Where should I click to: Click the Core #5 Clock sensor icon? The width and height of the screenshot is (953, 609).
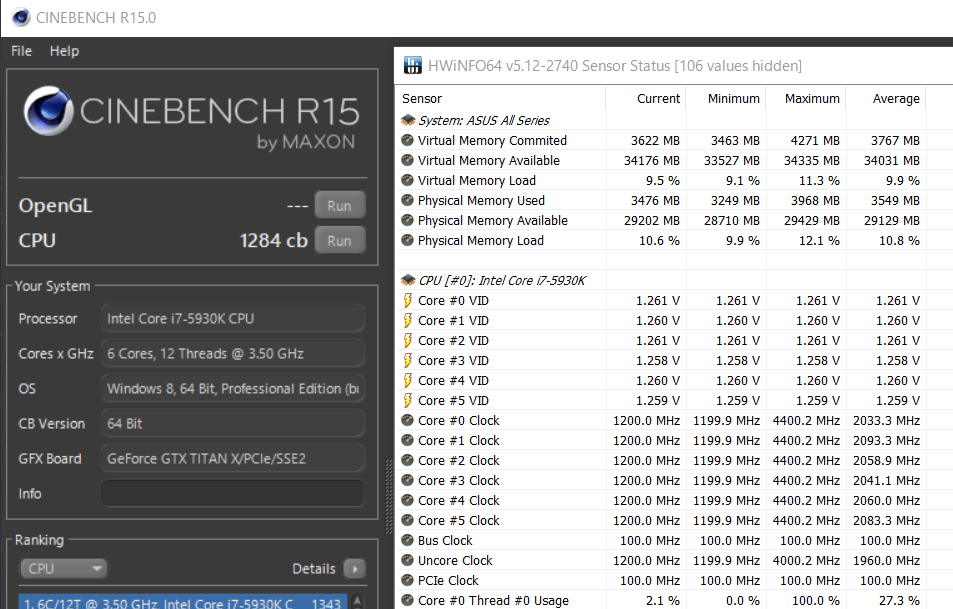tap(407, 520)
